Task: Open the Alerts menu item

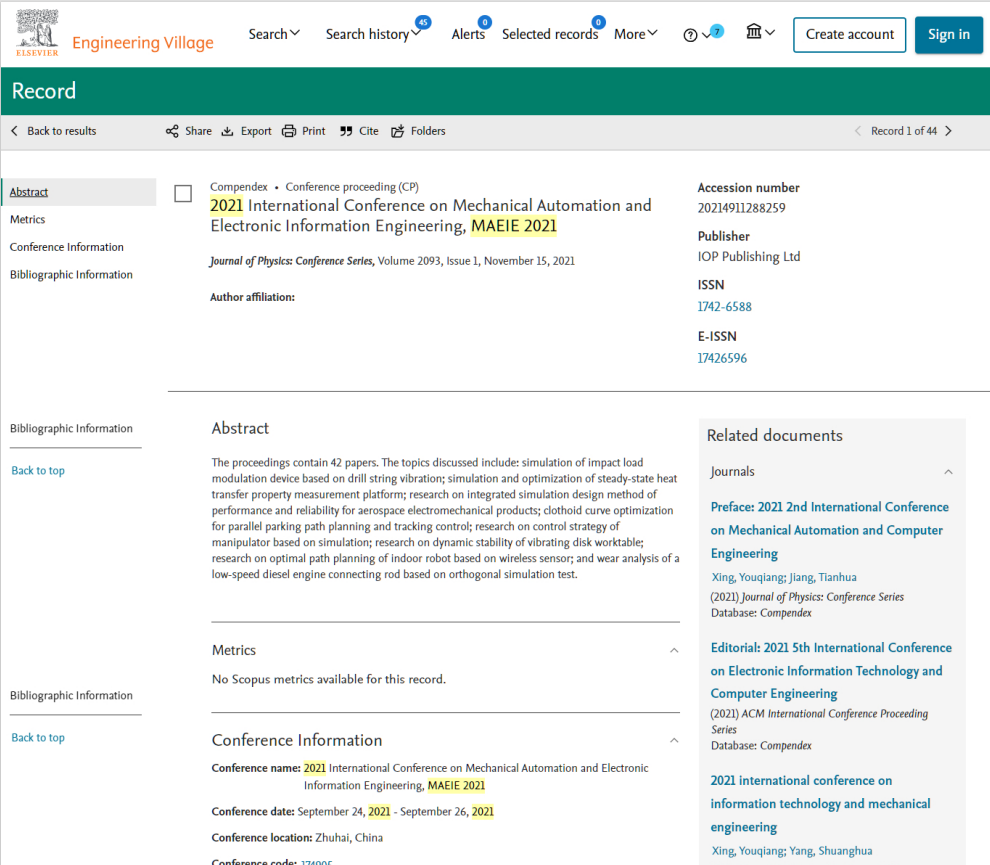Action: coord(468,34)
